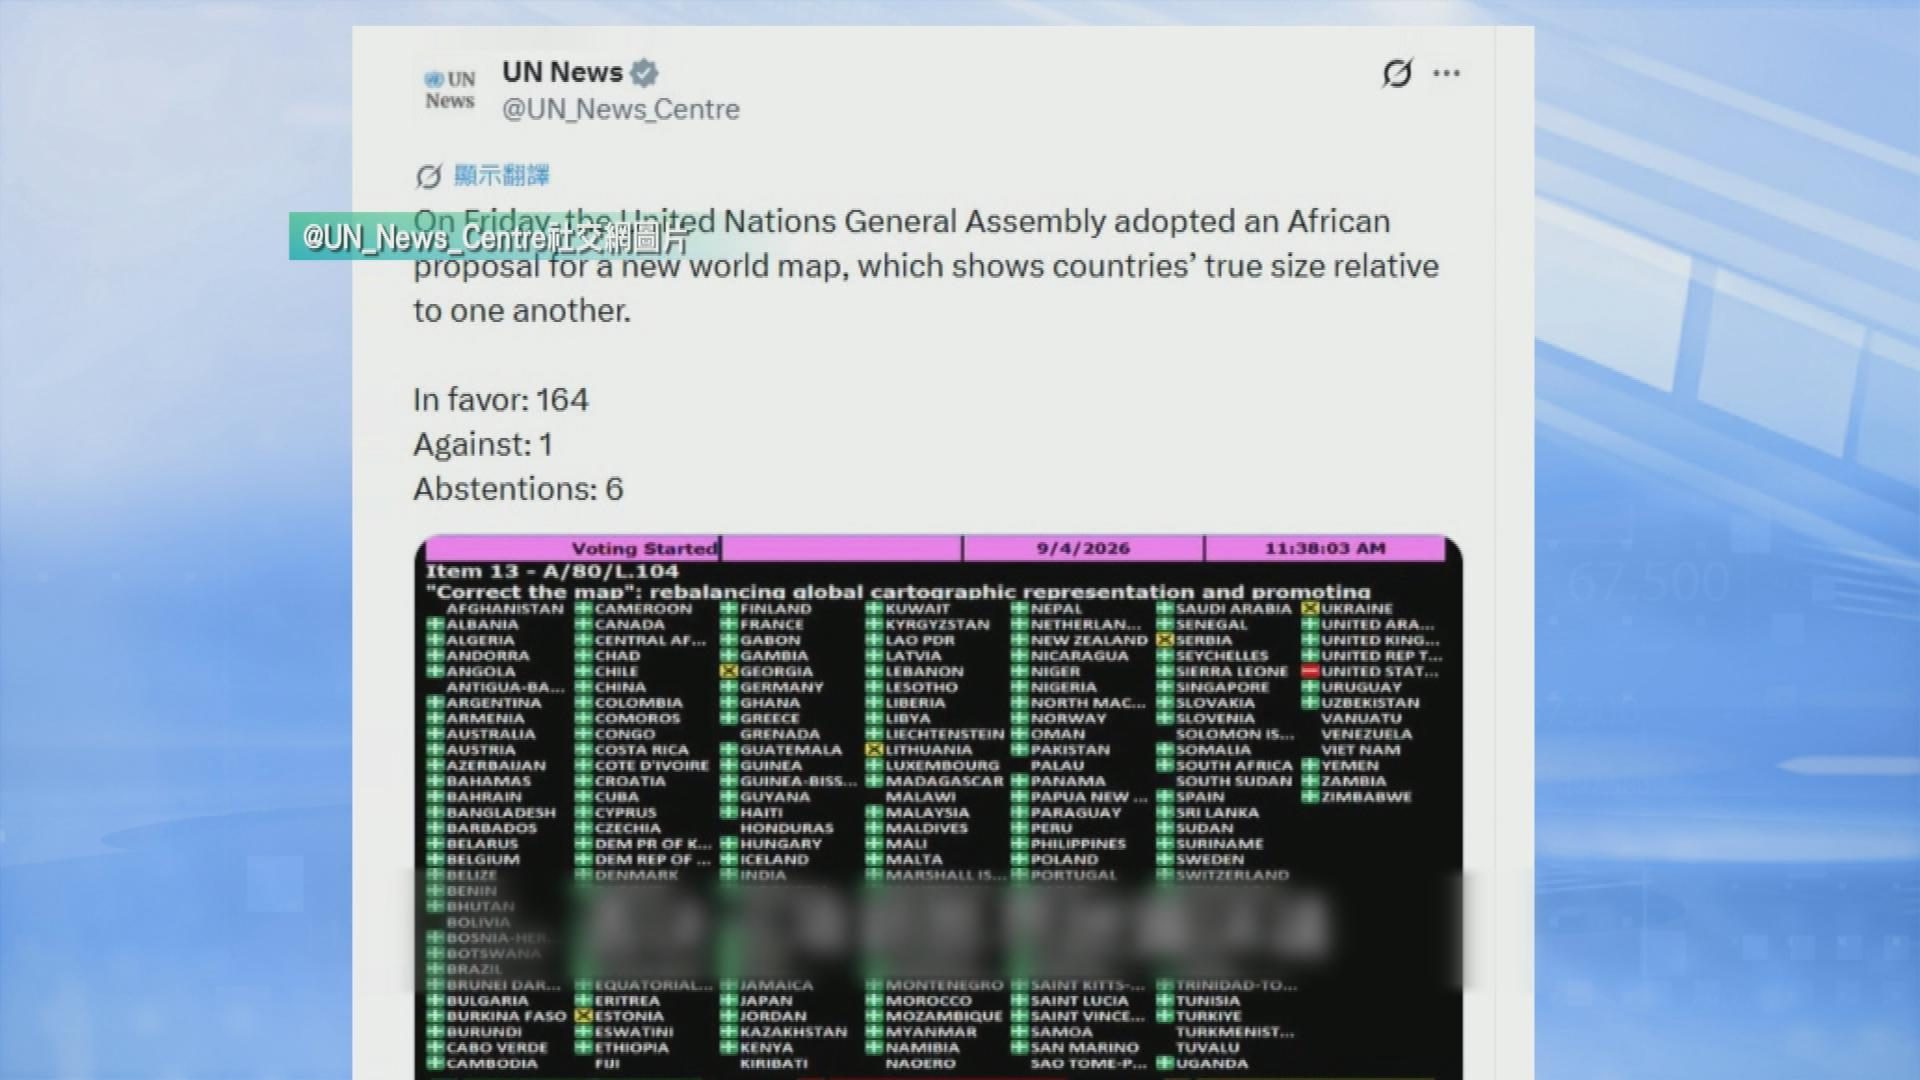Click SAN MARINO on the voting board
Image resolution: width=1920 pixels, height=1080 pixels.
point(1084,1047)
